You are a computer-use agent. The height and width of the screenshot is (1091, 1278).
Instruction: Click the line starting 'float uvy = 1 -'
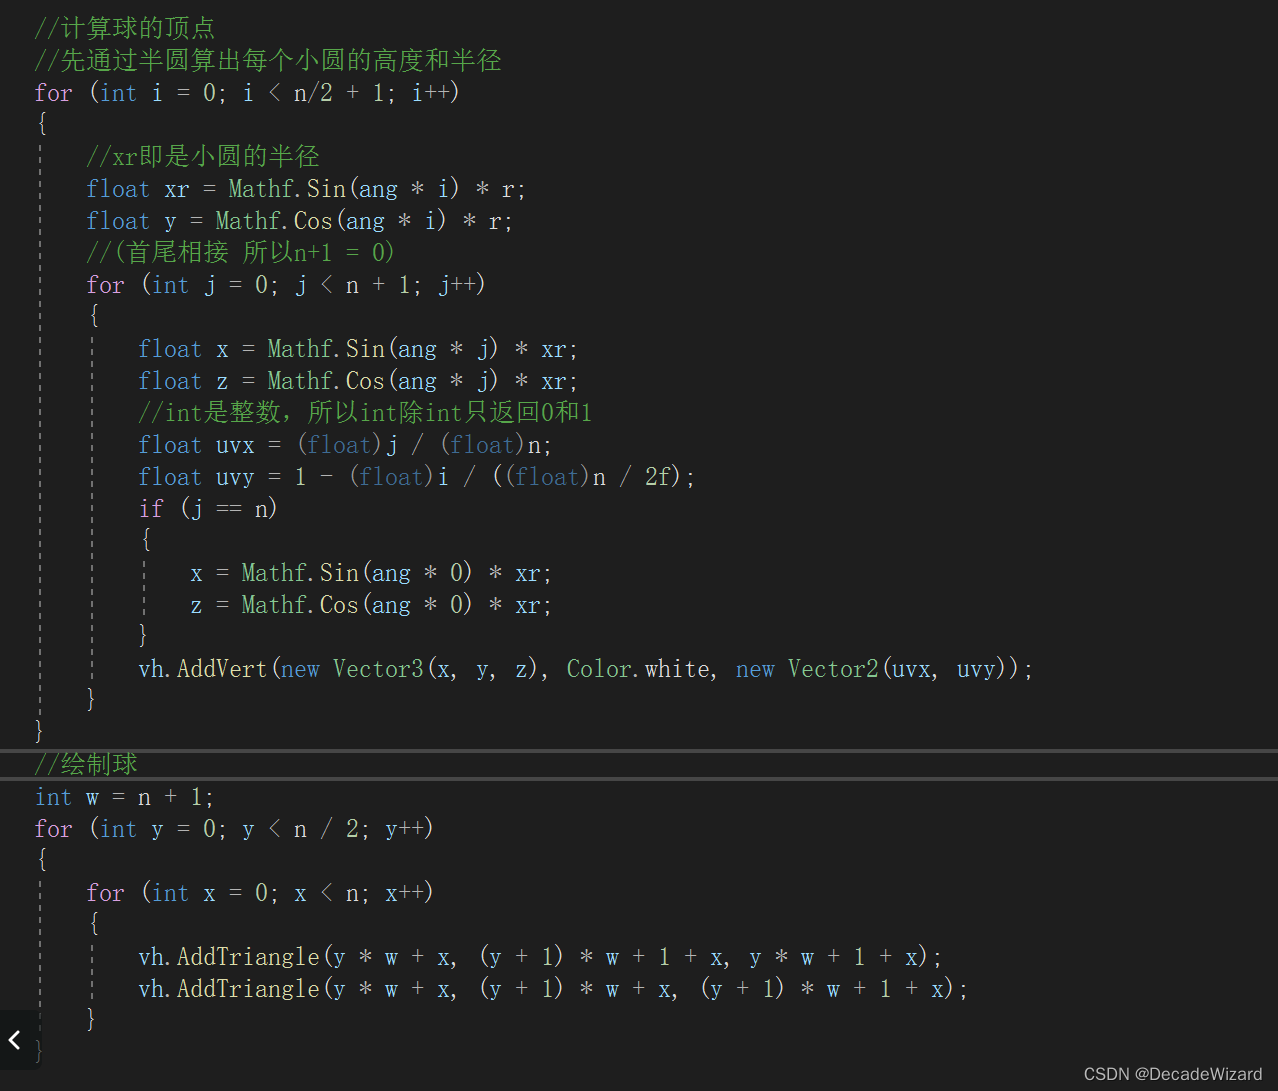(416, 477)
